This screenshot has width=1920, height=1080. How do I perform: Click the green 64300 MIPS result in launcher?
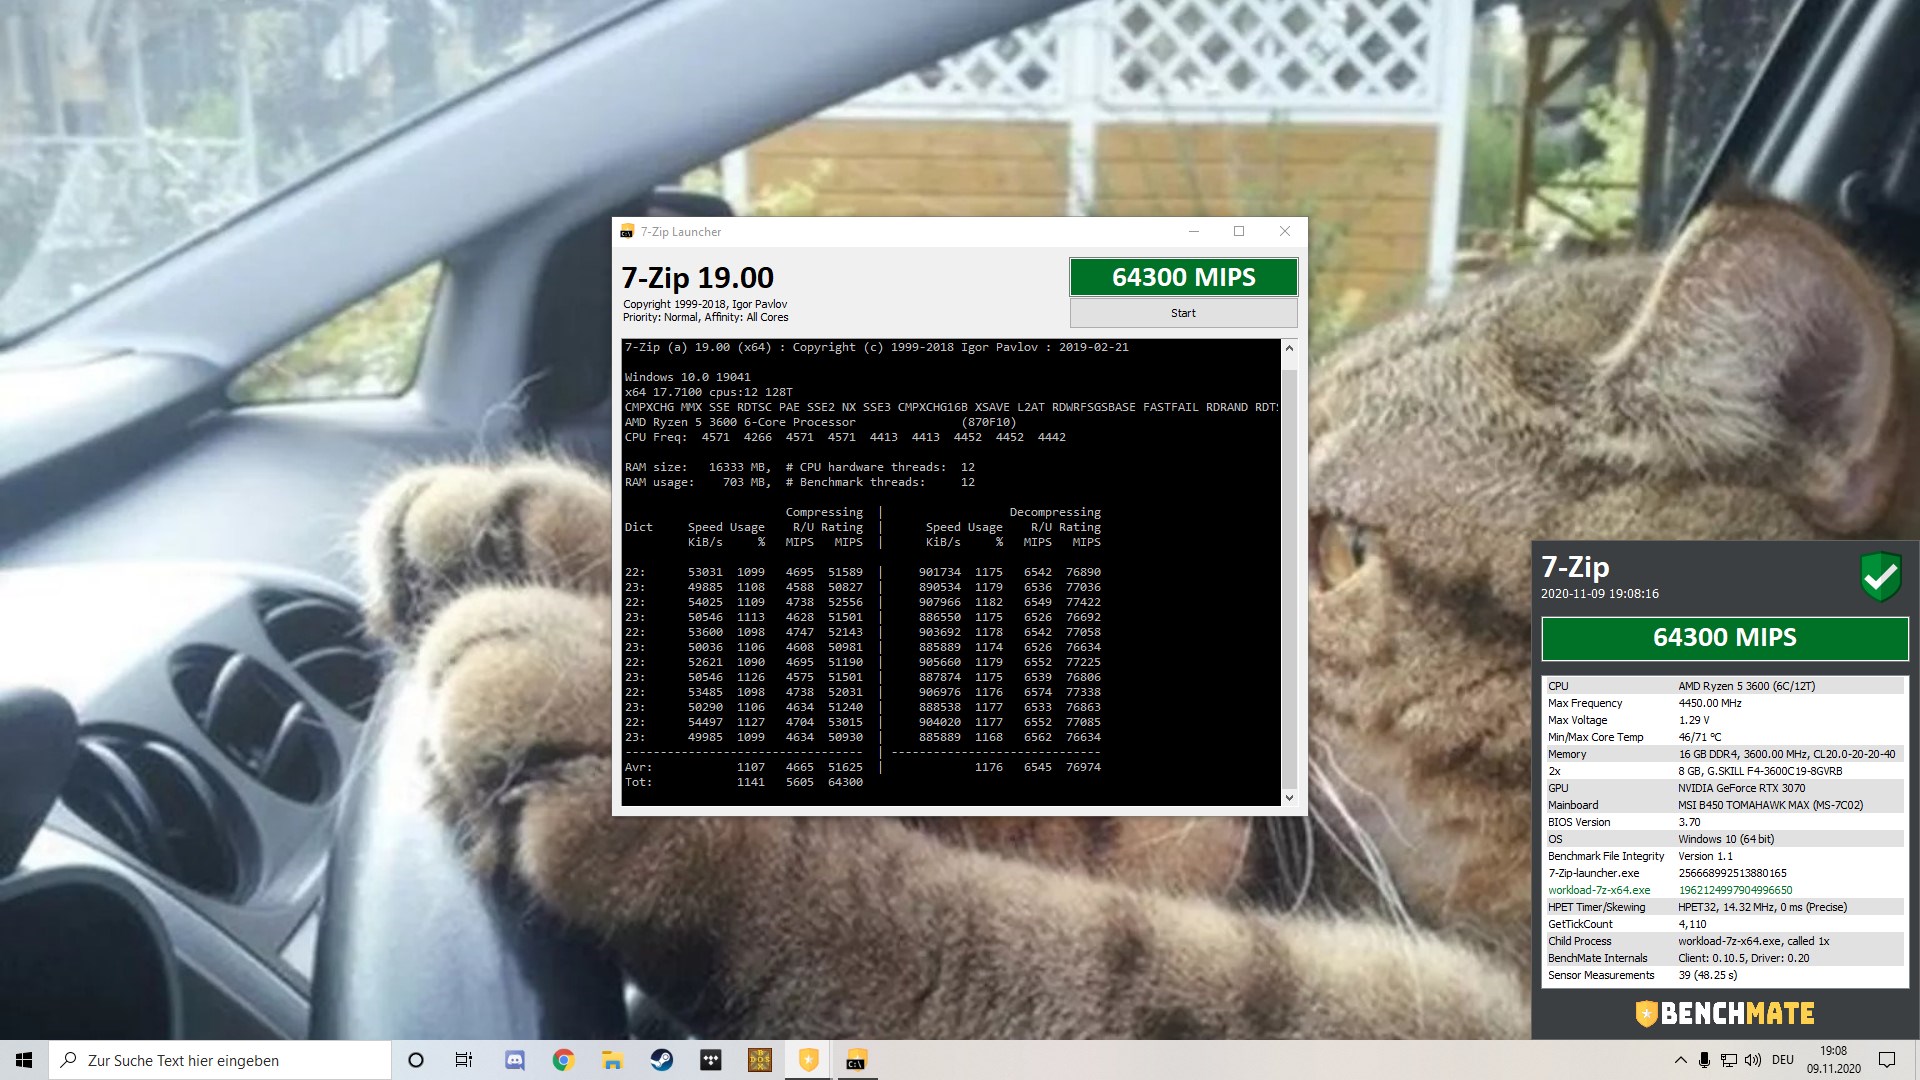click(x=1183, y=277)
